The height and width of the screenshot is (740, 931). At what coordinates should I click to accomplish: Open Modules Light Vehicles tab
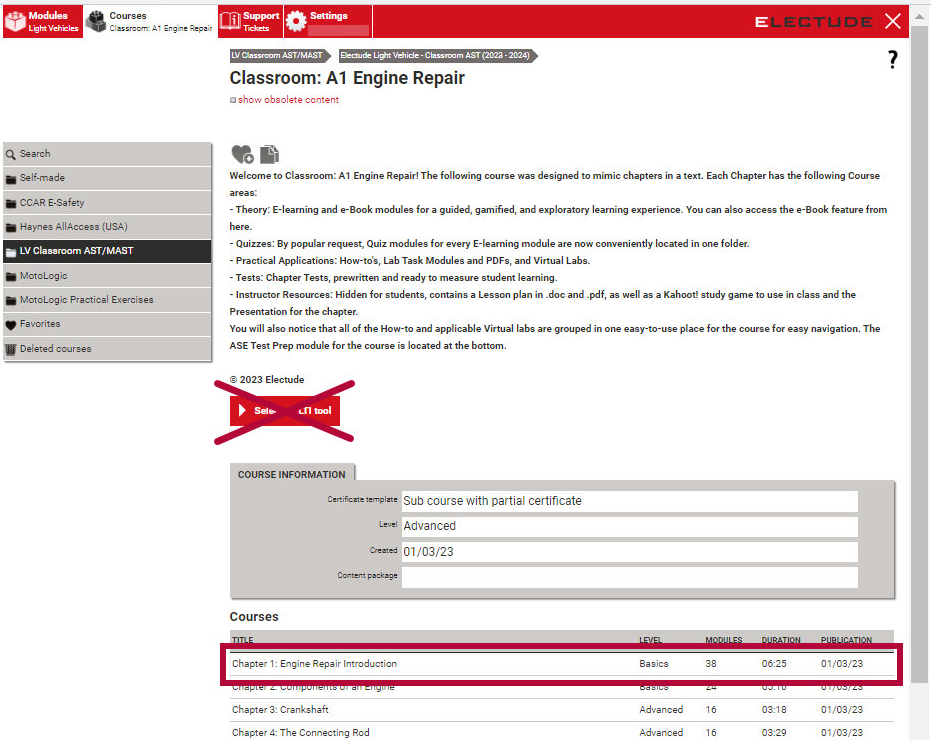point(42,21)
